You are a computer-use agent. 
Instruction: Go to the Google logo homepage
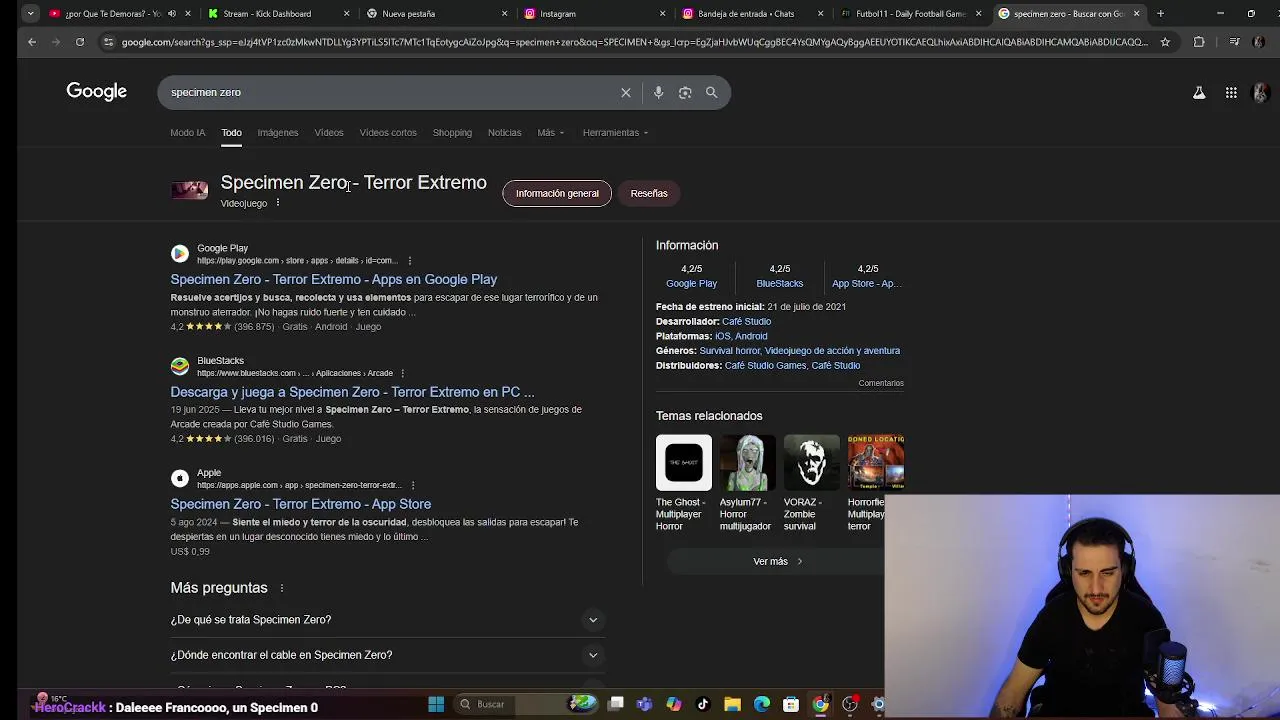point(97,91)
